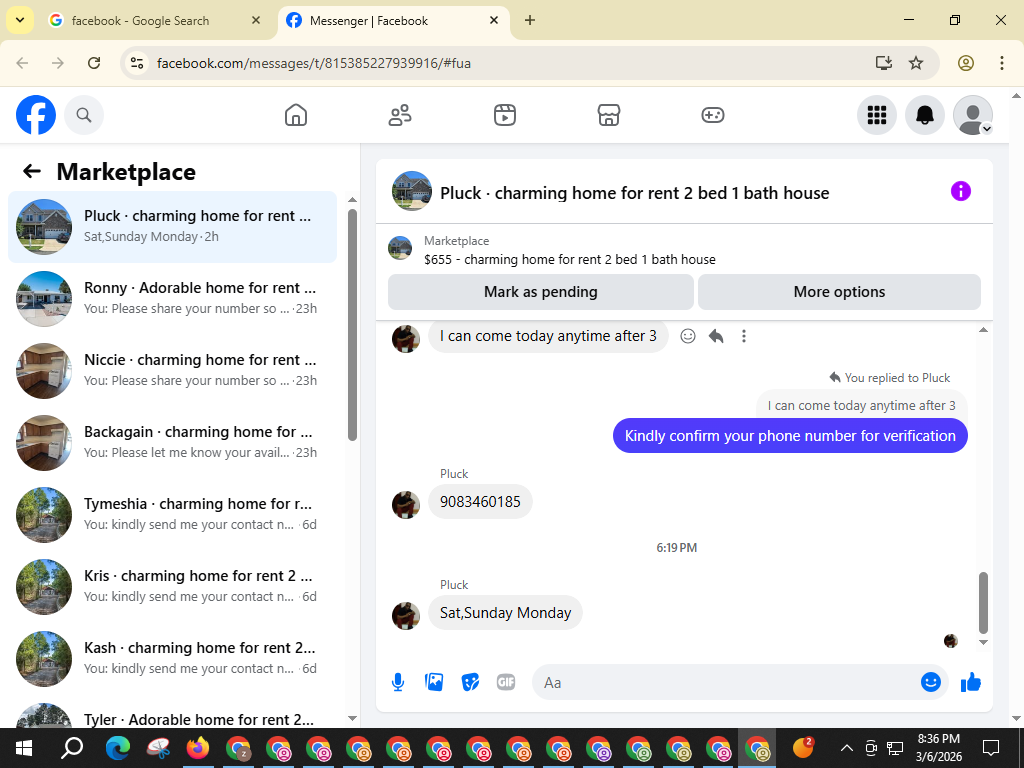Open more options for 'I can come today' message
Viewport: 1024px width, 768px height.
coord(744,336)
